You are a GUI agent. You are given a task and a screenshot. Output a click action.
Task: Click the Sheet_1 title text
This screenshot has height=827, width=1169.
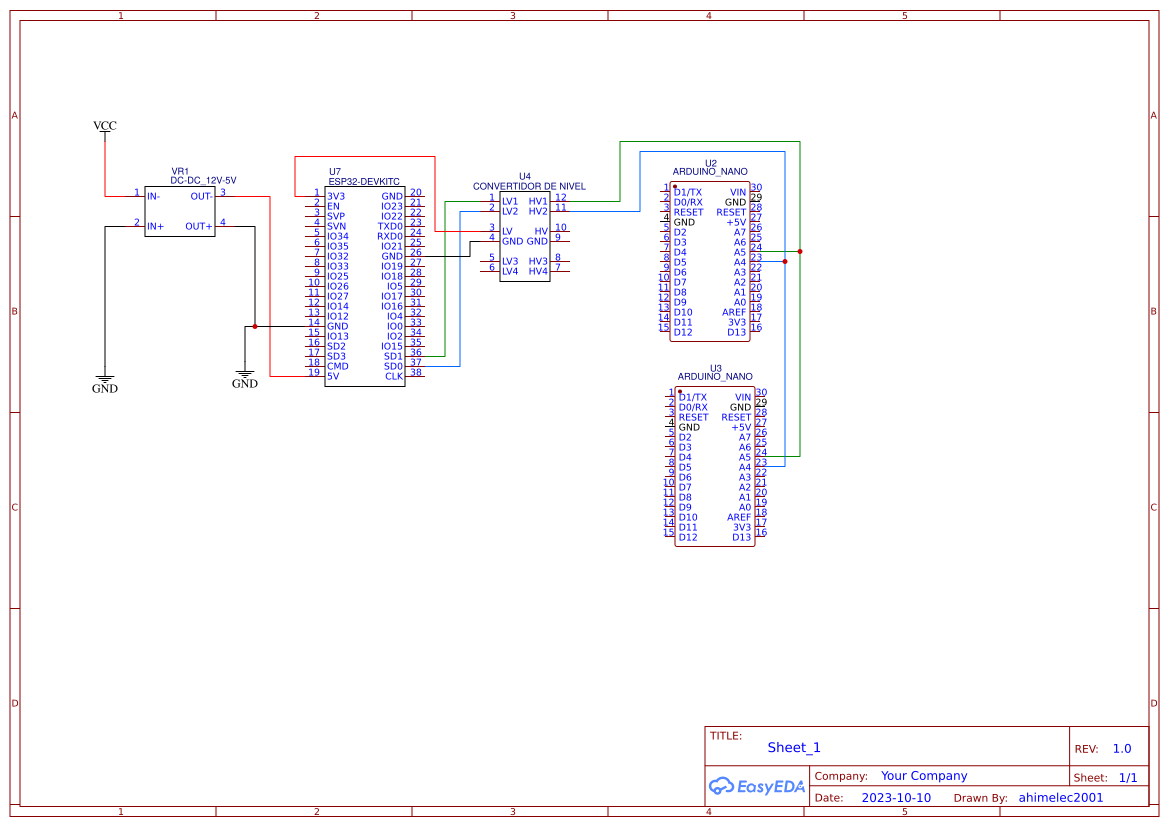794,747
